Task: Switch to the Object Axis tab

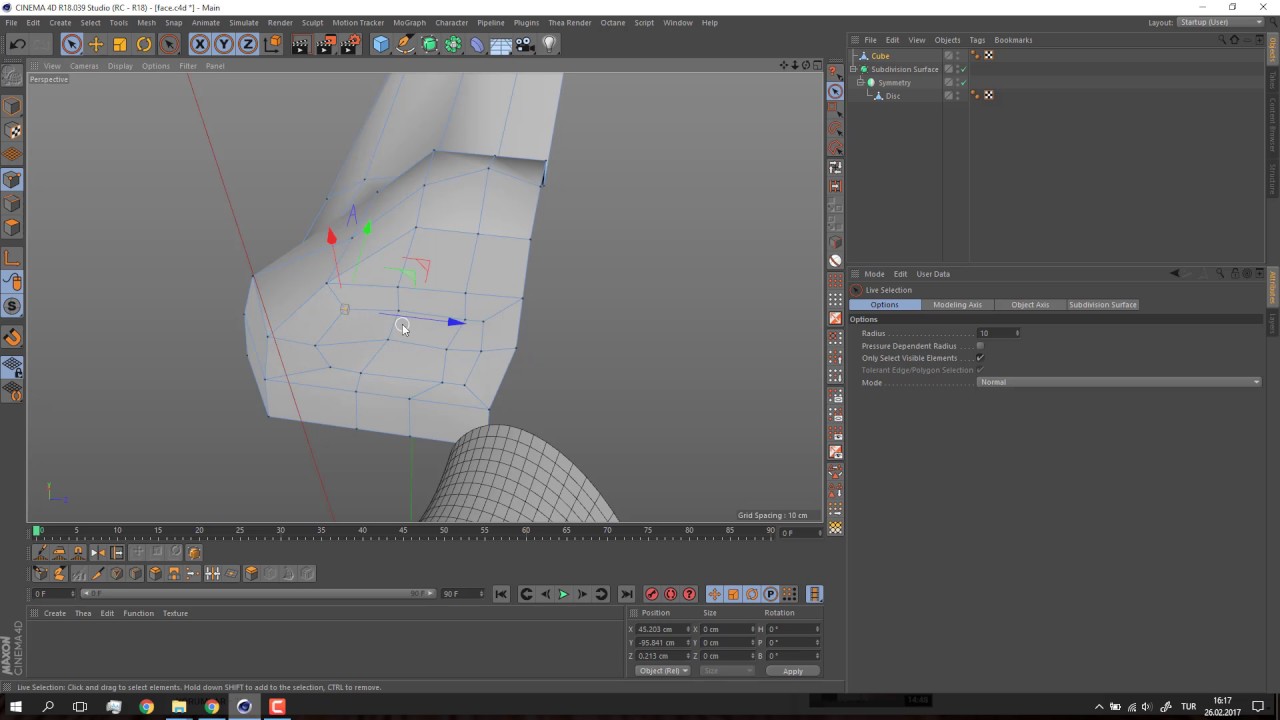Action: 1030,305
